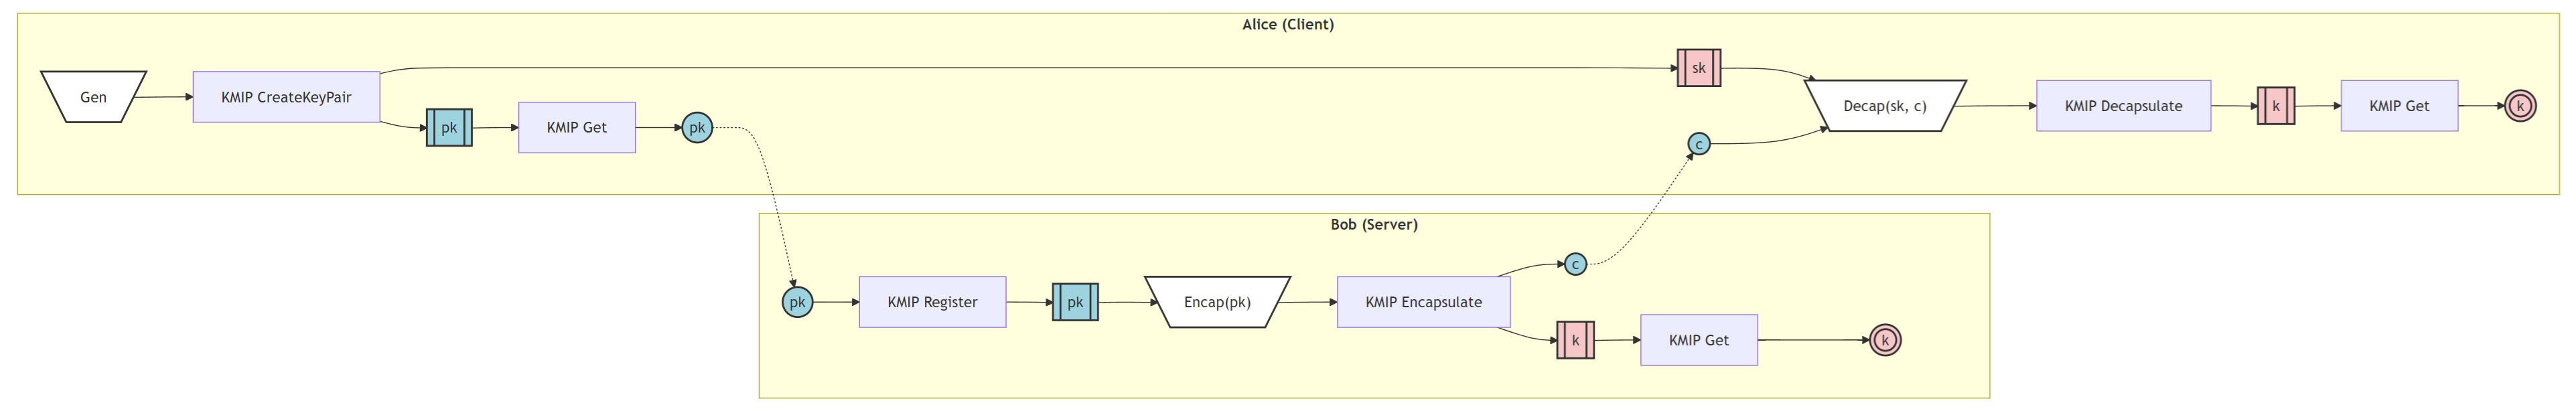The height and width of the screenshot is (411, 2576).
Task: Select the pk circle in Alice's section
Action: [697, 128]
